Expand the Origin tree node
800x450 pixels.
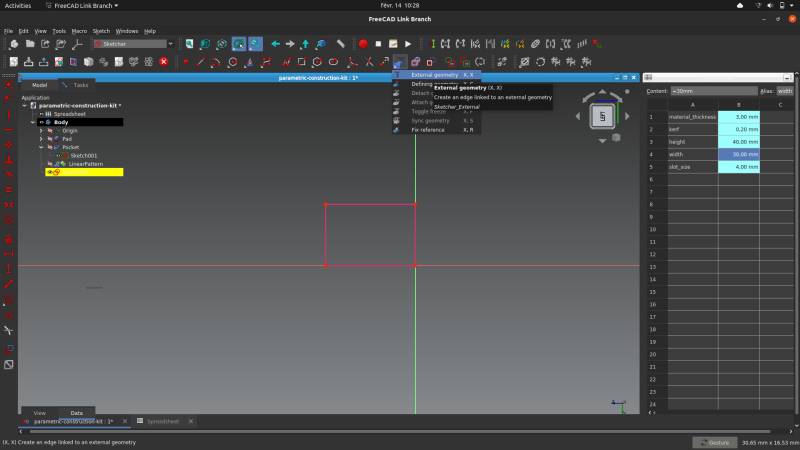(41, 131)
